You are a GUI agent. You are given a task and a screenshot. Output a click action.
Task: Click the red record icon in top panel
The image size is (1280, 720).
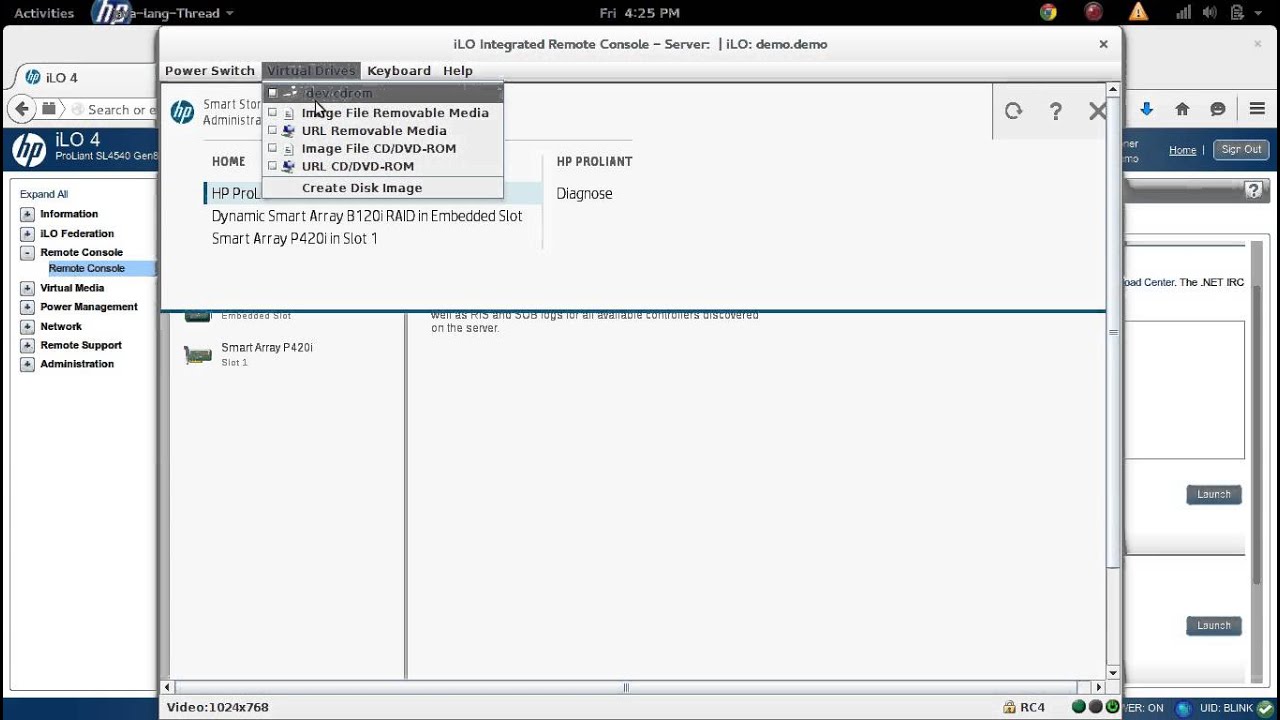tap(1093, 13)
